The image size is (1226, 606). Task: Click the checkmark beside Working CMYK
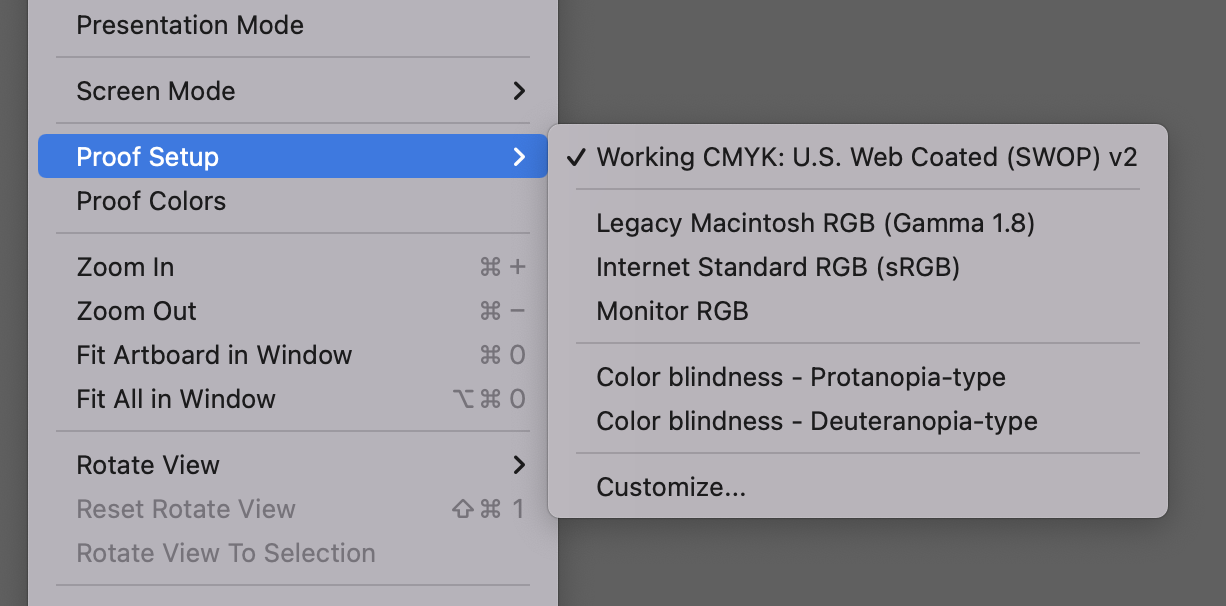click(576, 157)
